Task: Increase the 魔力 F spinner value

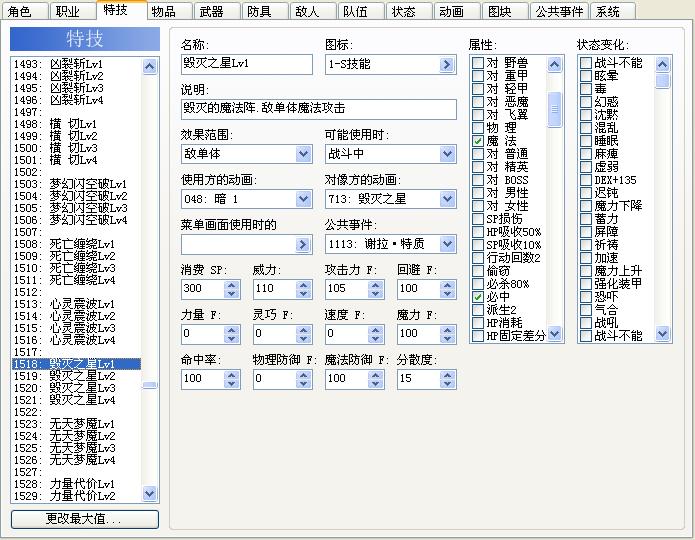Action: [x=448, y=330]
